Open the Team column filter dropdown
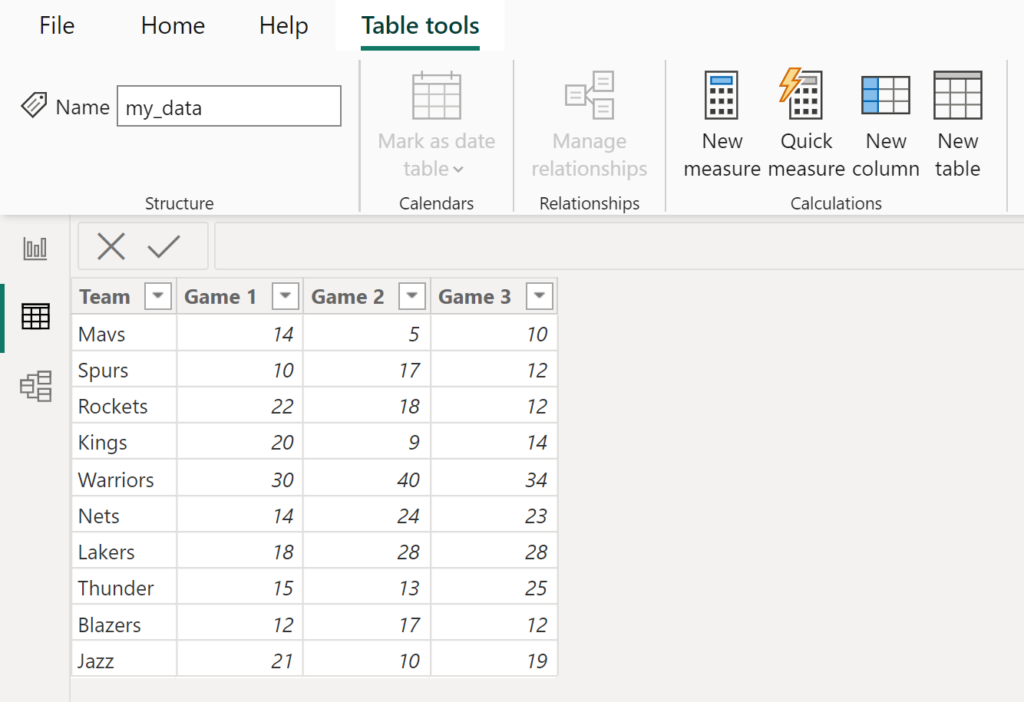The image size is (1024, 702). [x=158, y=297]
